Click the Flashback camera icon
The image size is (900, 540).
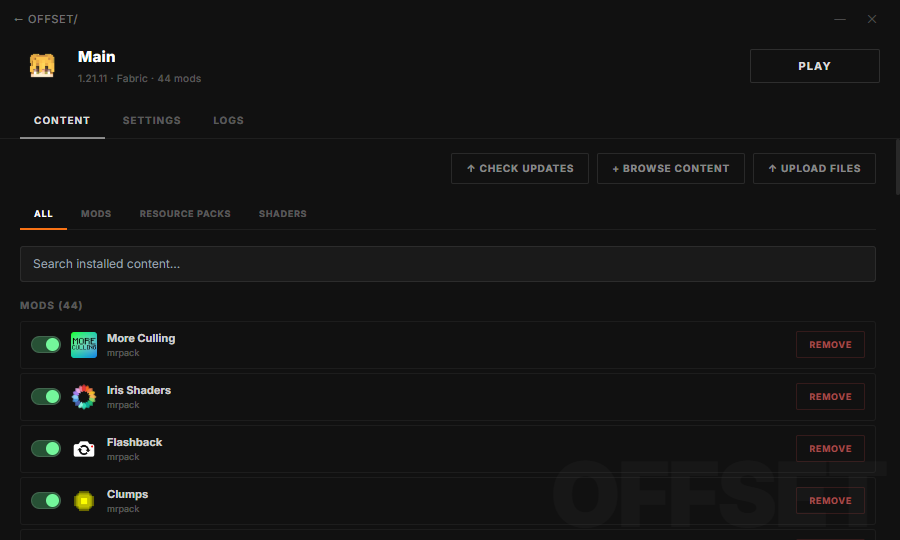click(x=84, y=449)
